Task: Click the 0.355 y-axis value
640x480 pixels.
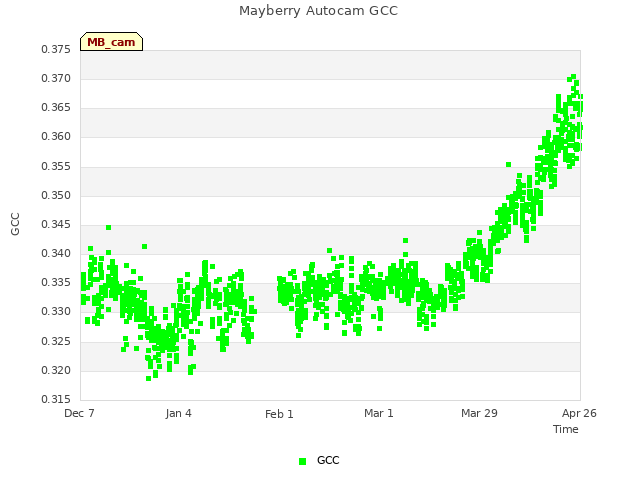Action: tap(56, 167)
